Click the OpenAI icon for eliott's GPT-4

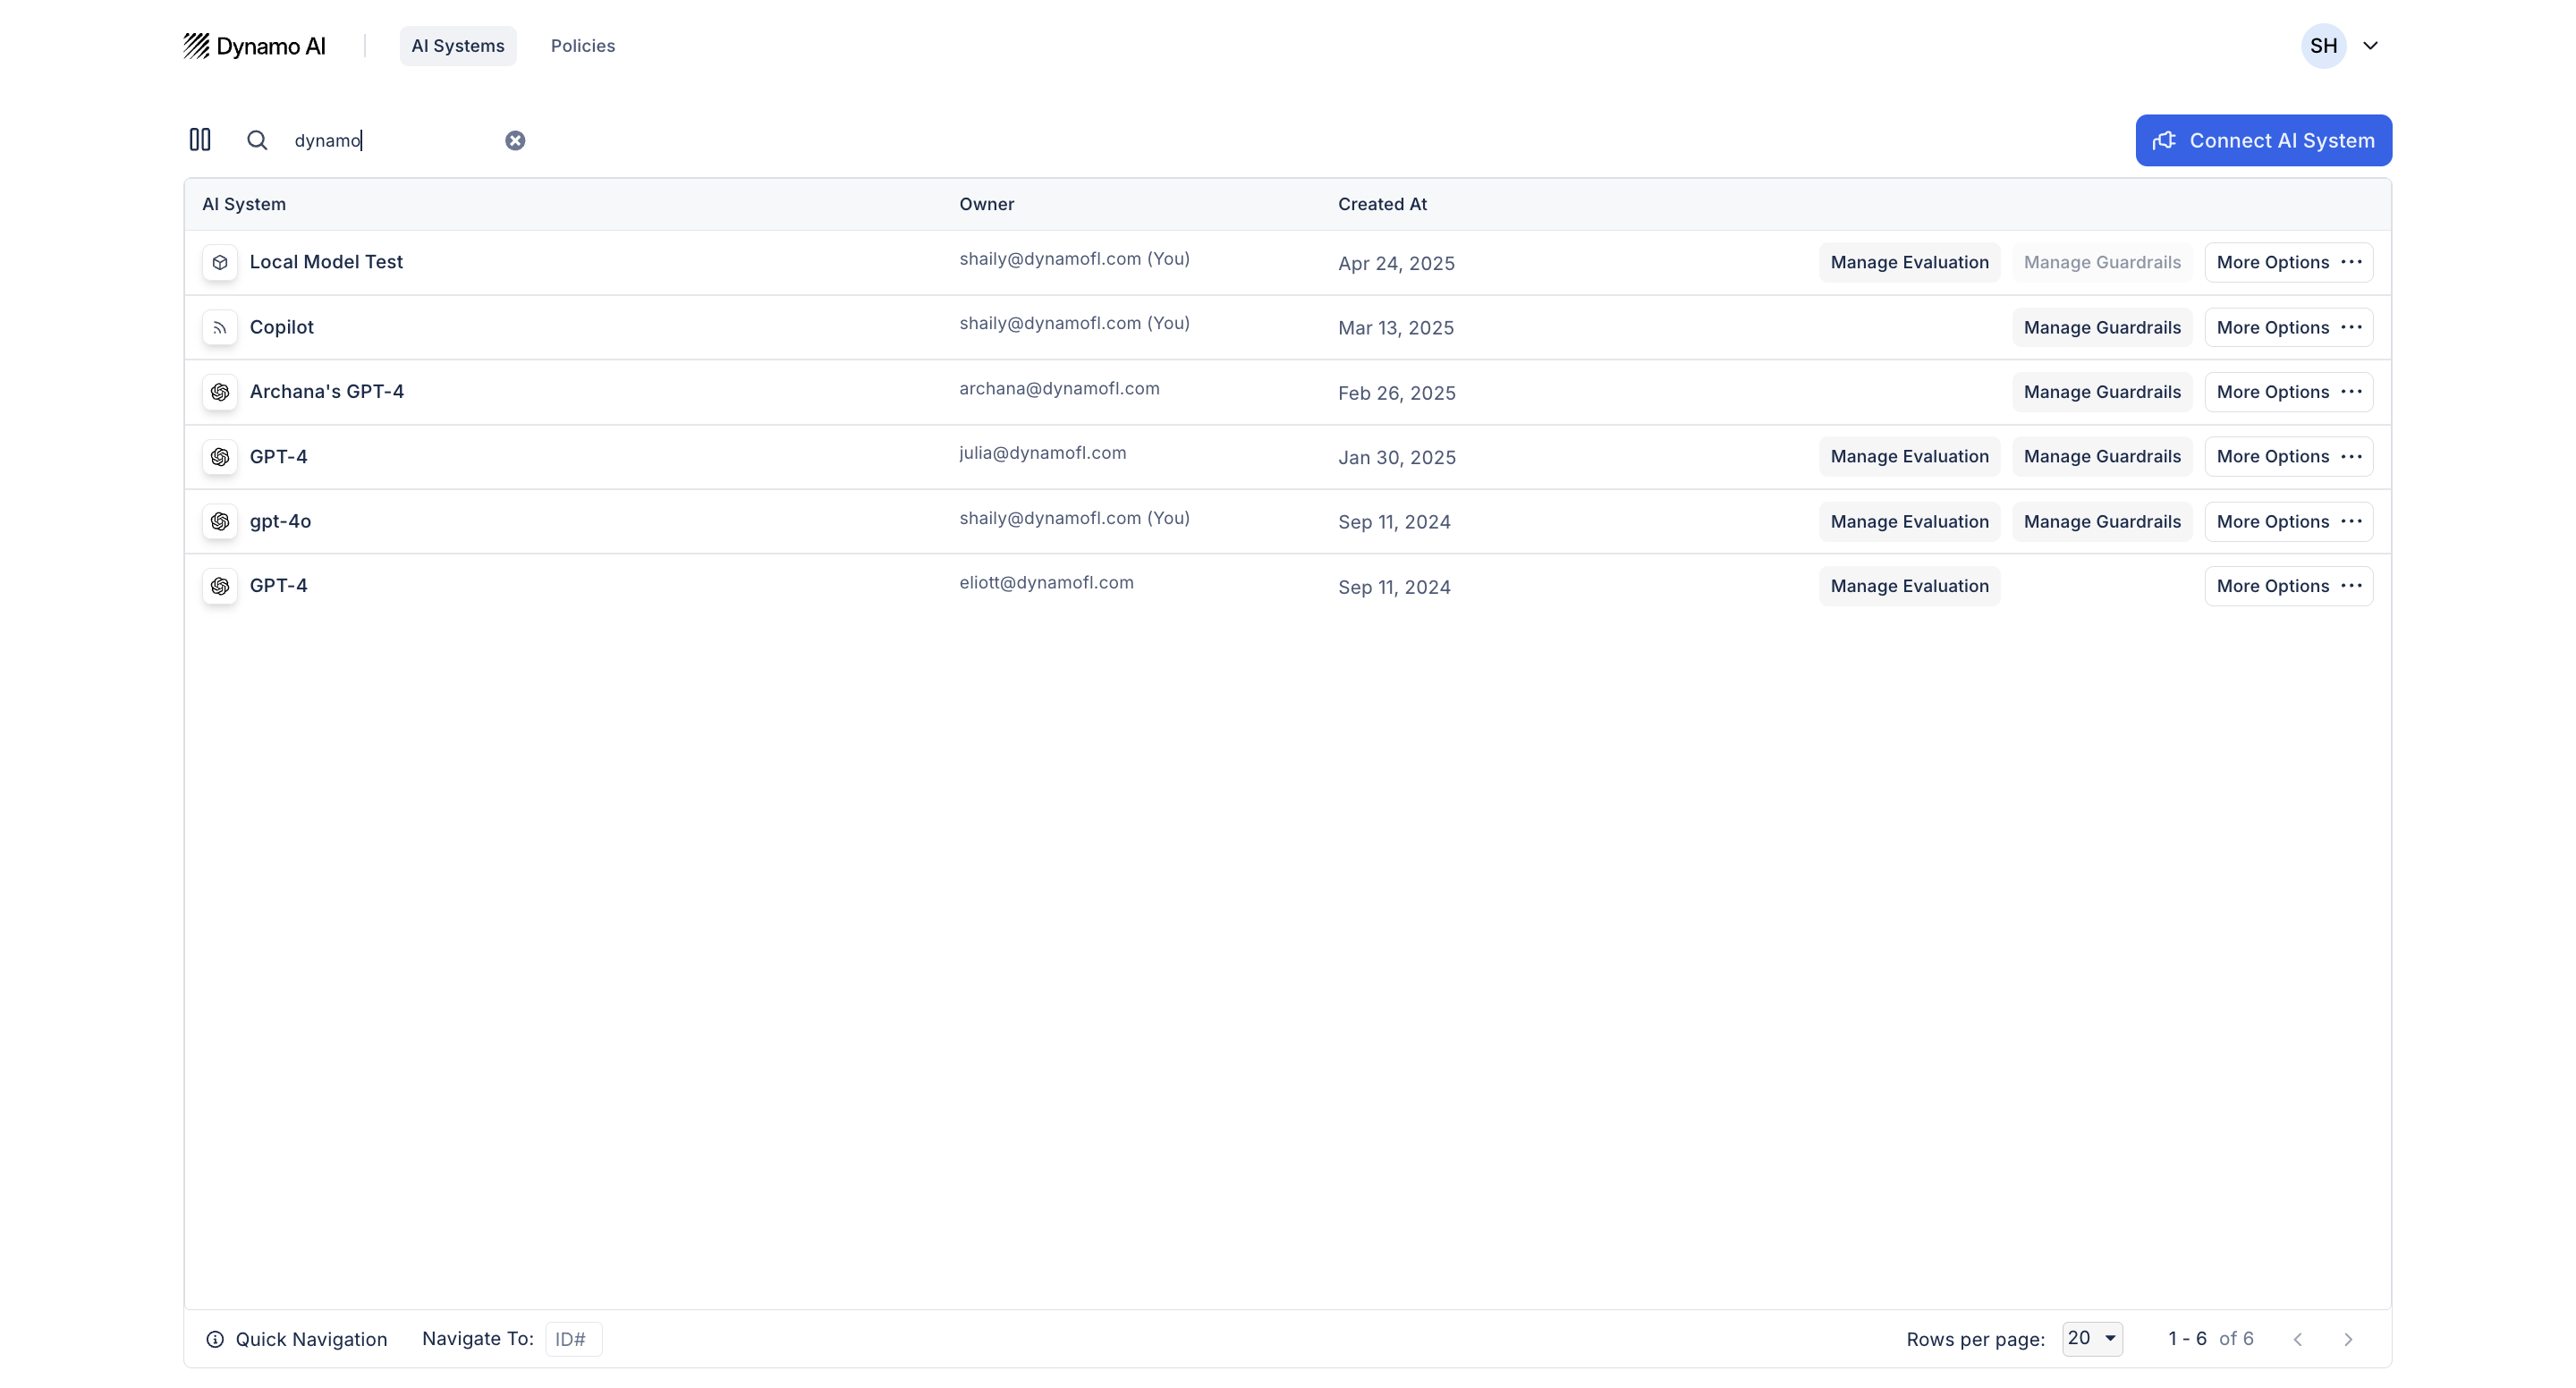point(220,586)
